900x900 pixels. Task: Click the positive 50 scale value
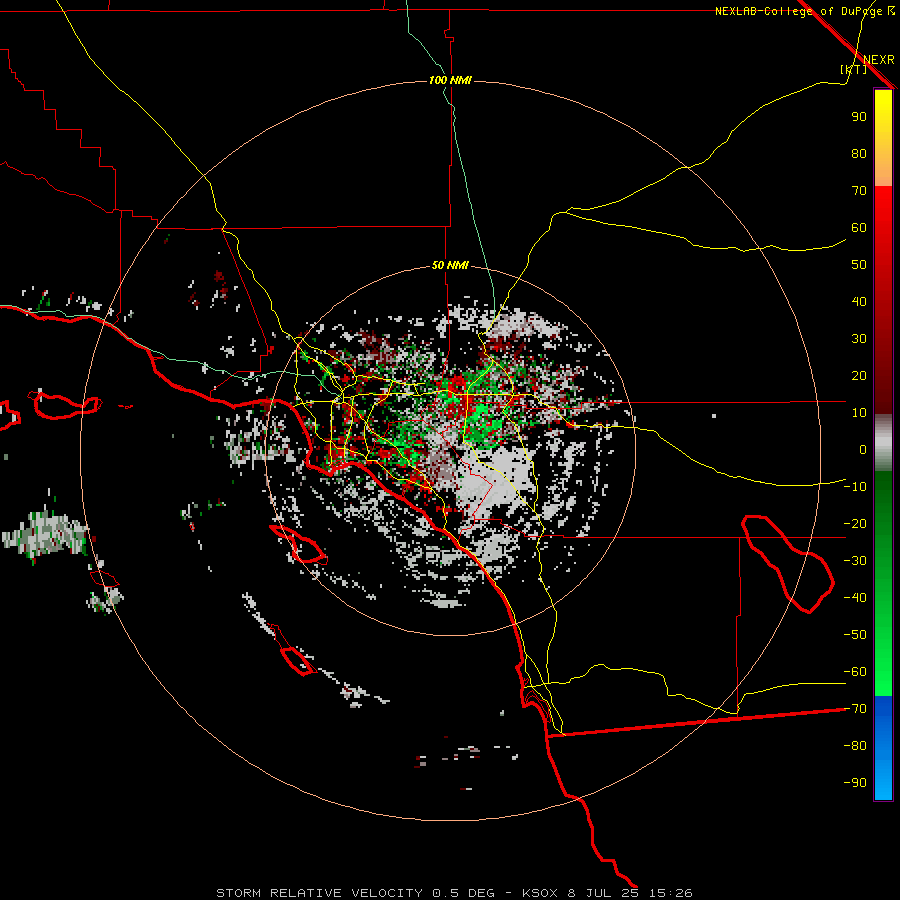pyautogui.click(x=859, y=265)
